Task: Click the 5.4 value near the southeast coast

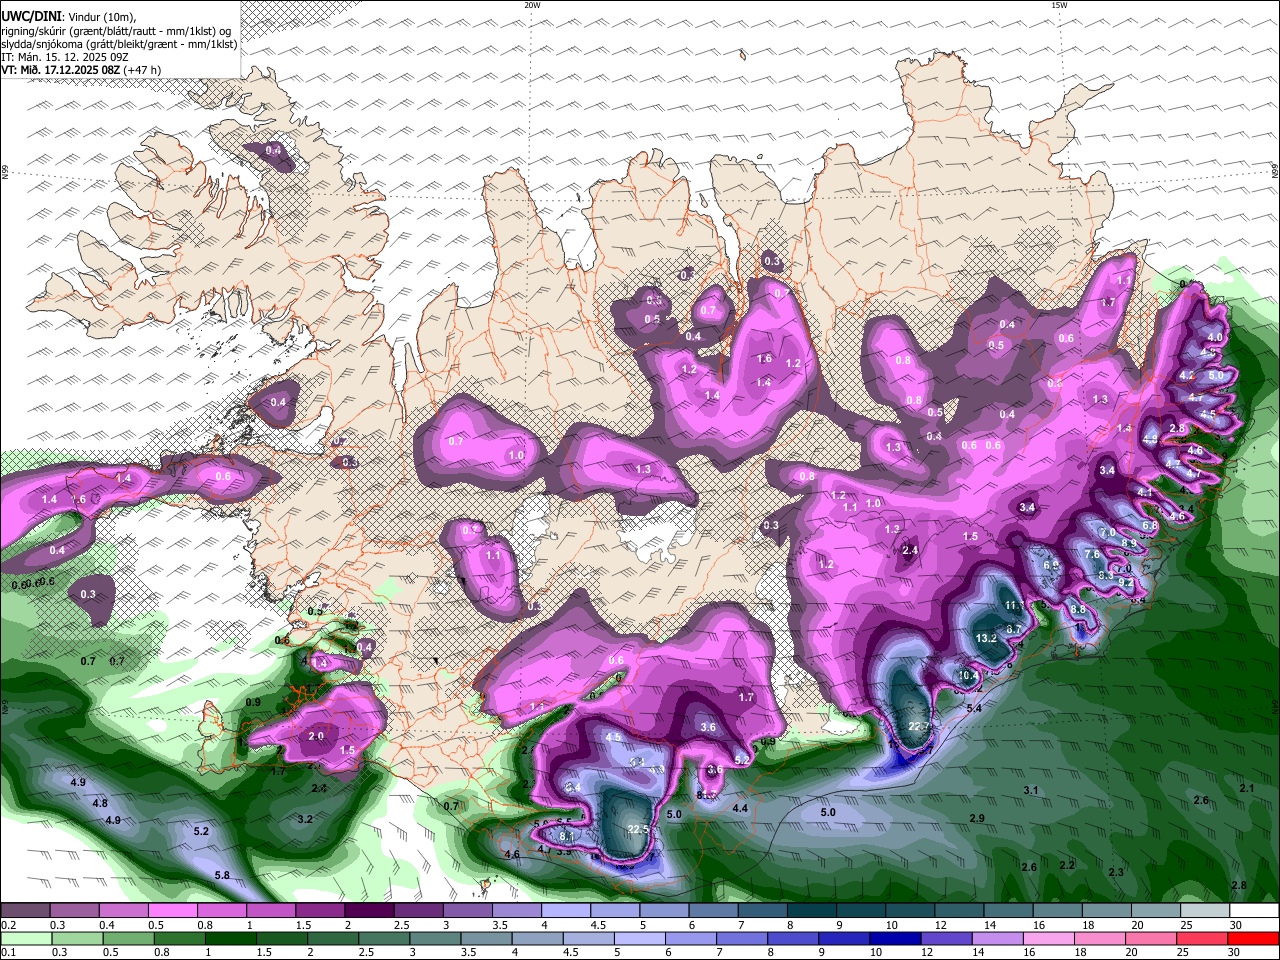Action: [x=974, y=708]
